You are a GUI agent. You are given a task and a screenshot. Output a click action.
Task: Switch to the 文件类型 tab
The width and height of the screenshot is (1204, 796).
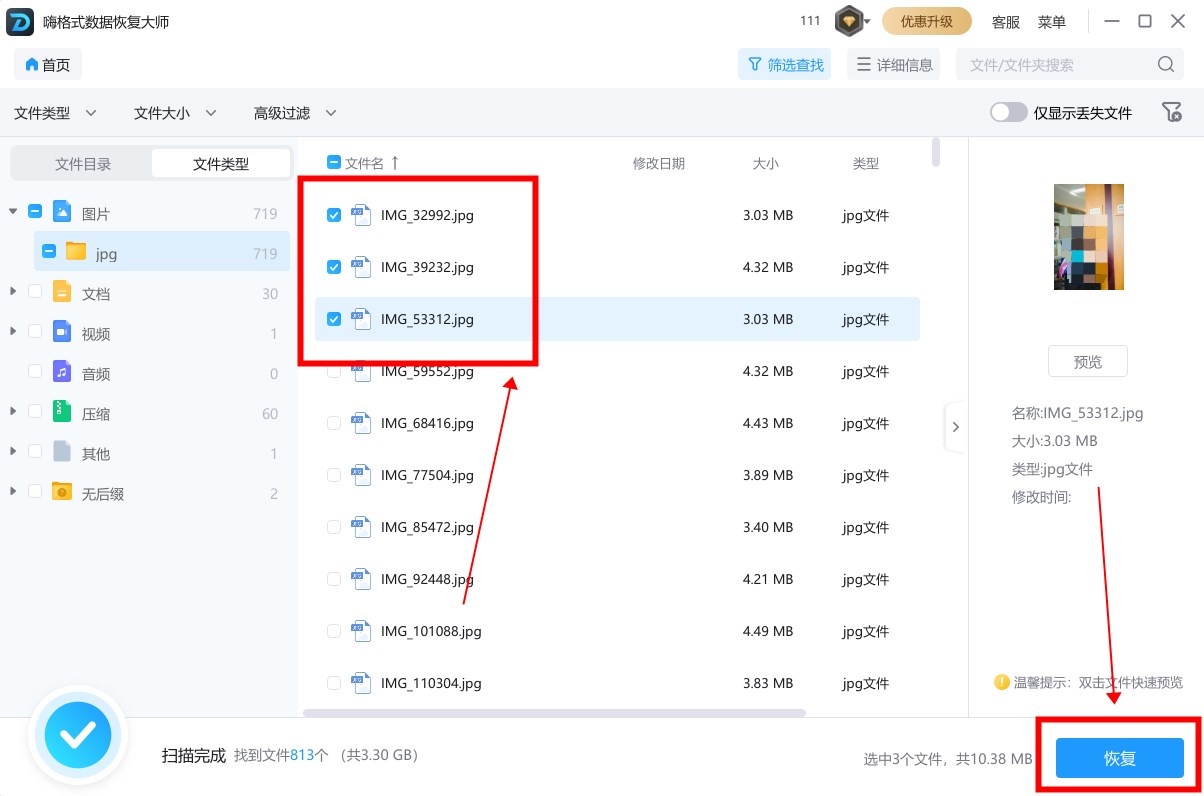pyautogui.click(x=221, y=164)
